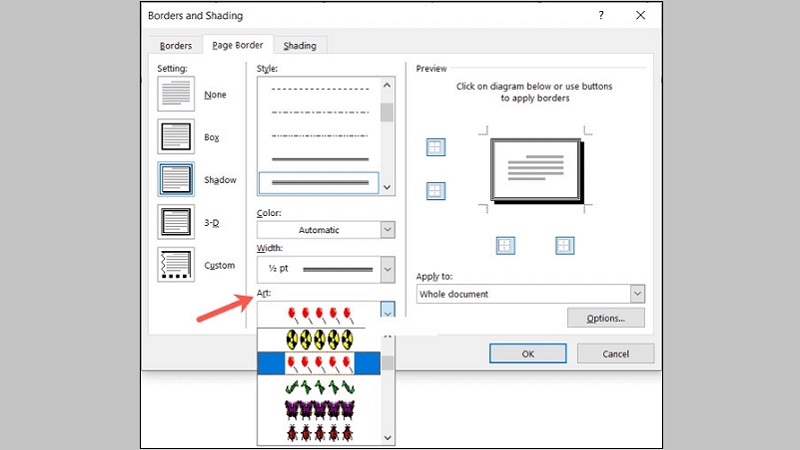
Task: Click the Options... button
Action: [x=605, y=319]
